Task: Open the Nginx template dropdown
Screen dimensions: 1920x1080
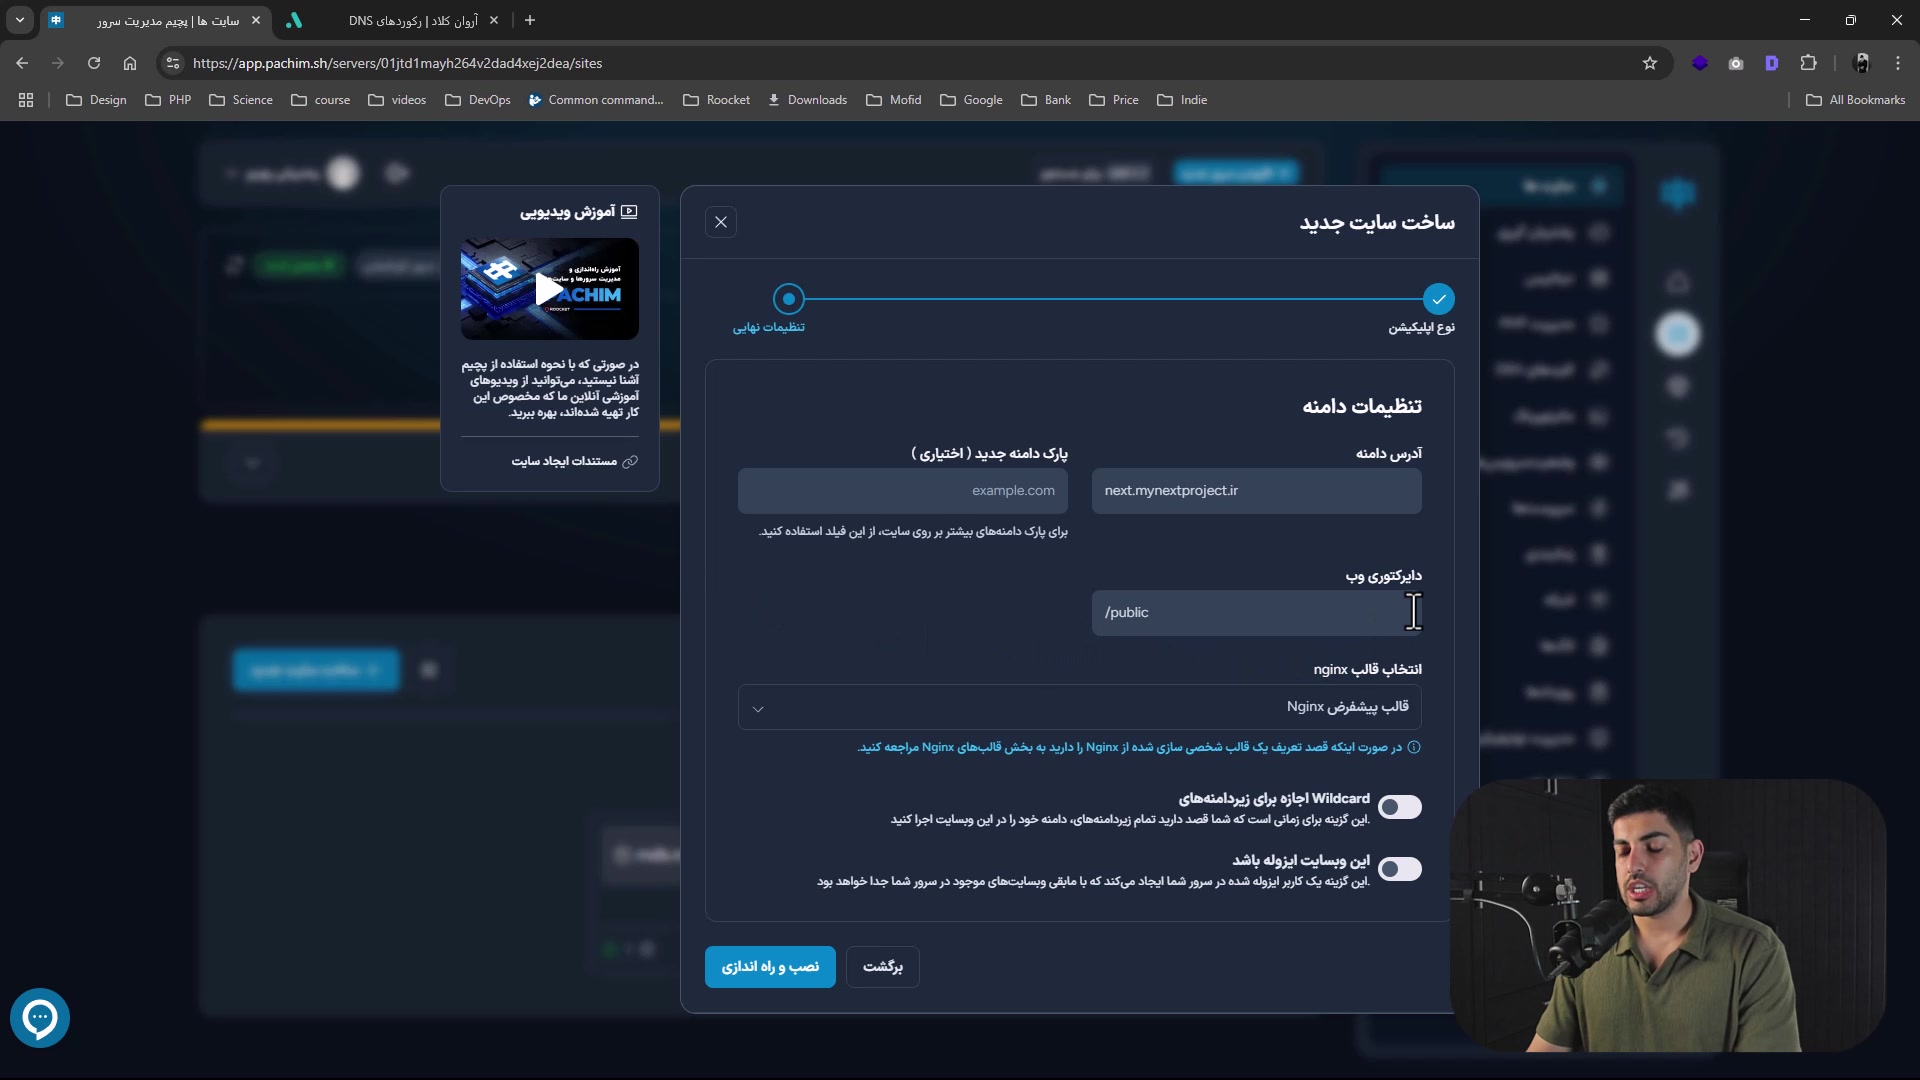Action: [1079, 707]
